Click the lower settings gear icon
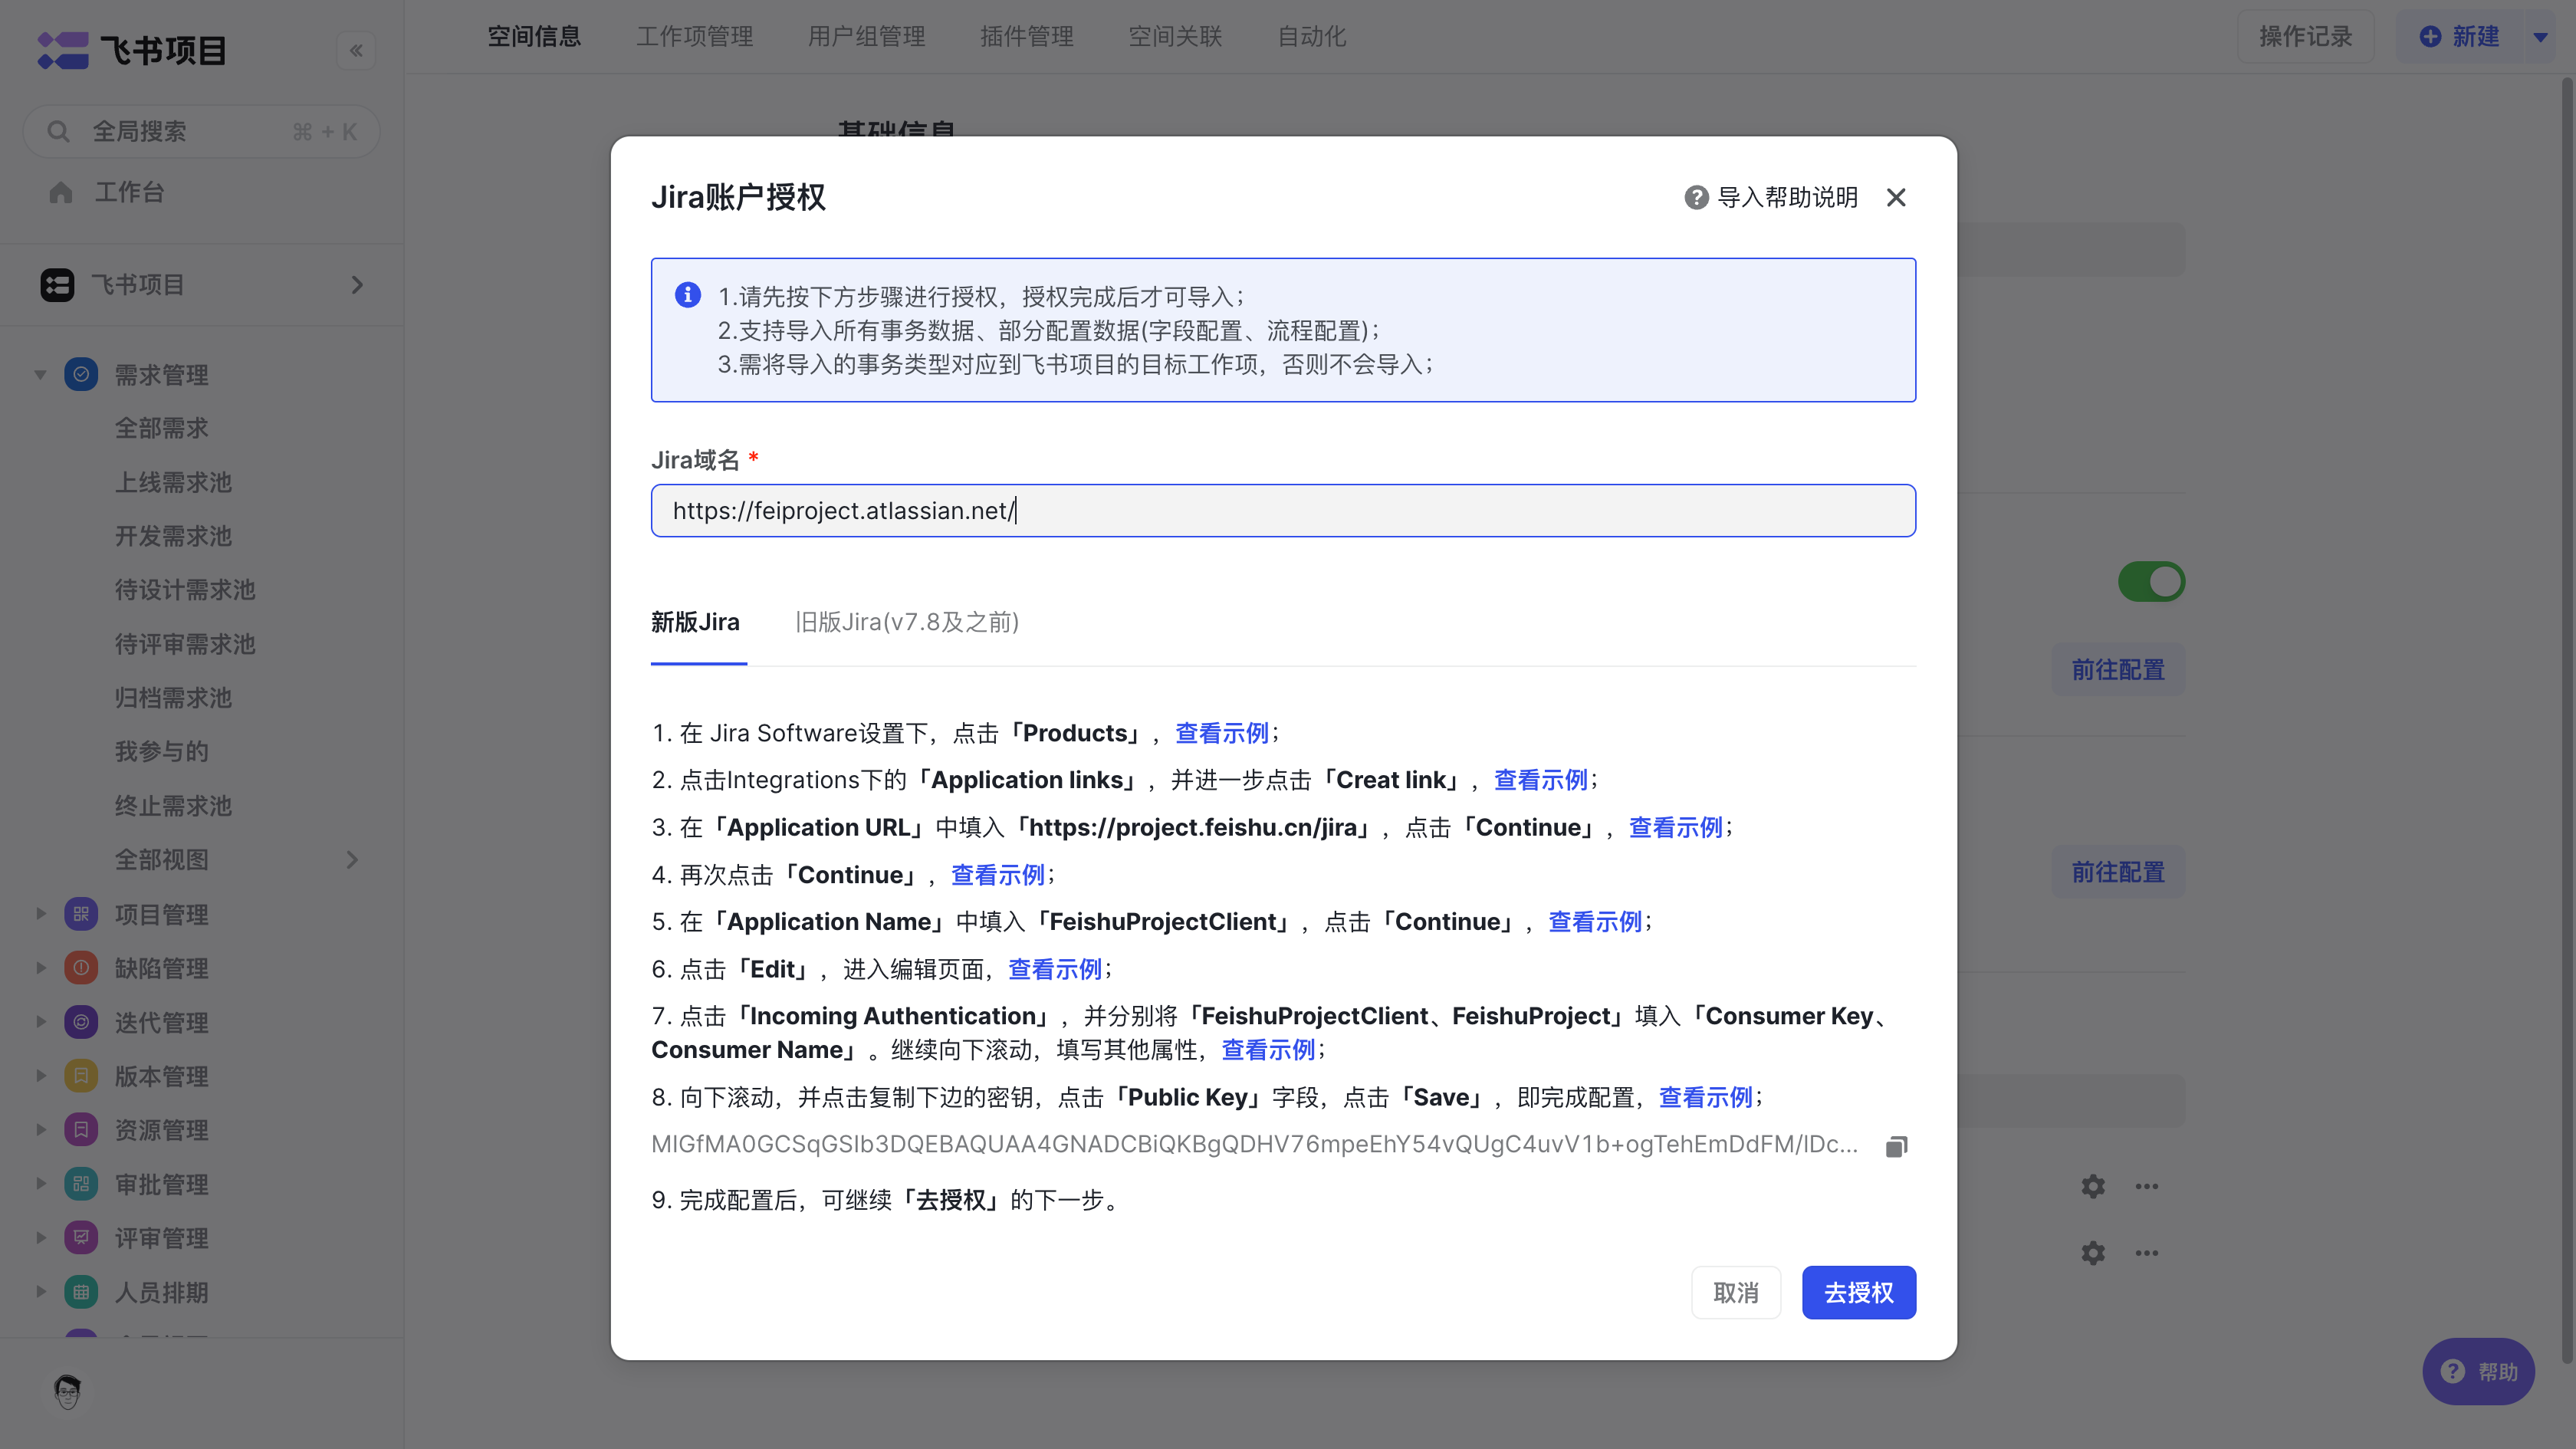Viewport: 2576px width, 1449px height. [x=2093, y=1253]
